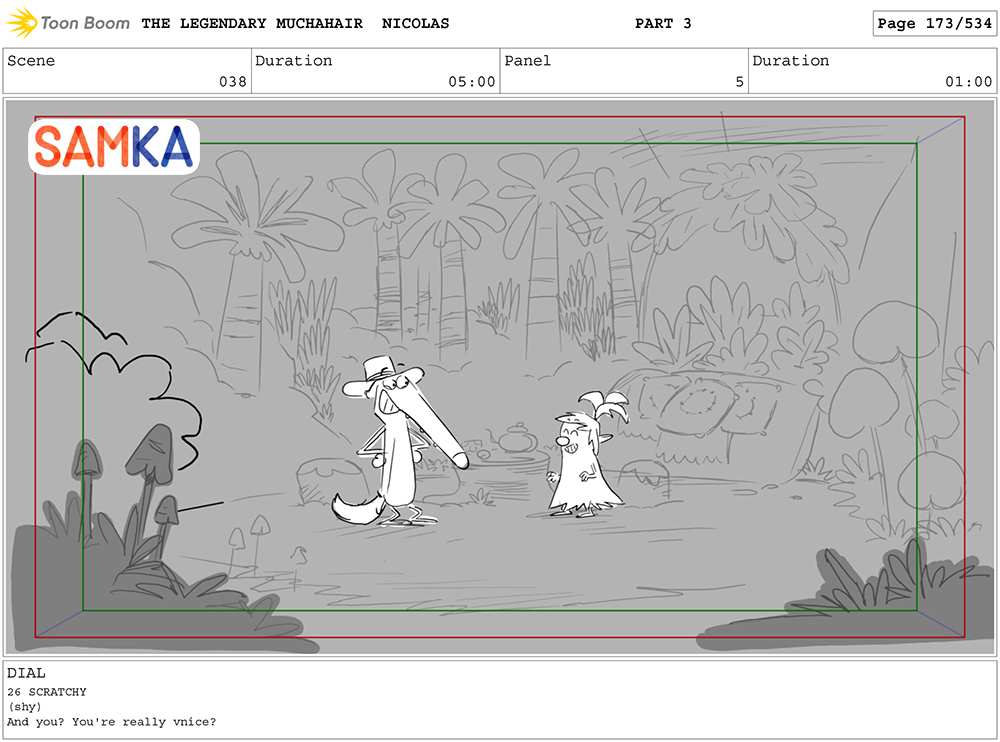
Task: Click the storyboard panel drawing thumbnail
Action: click(500, 377)
